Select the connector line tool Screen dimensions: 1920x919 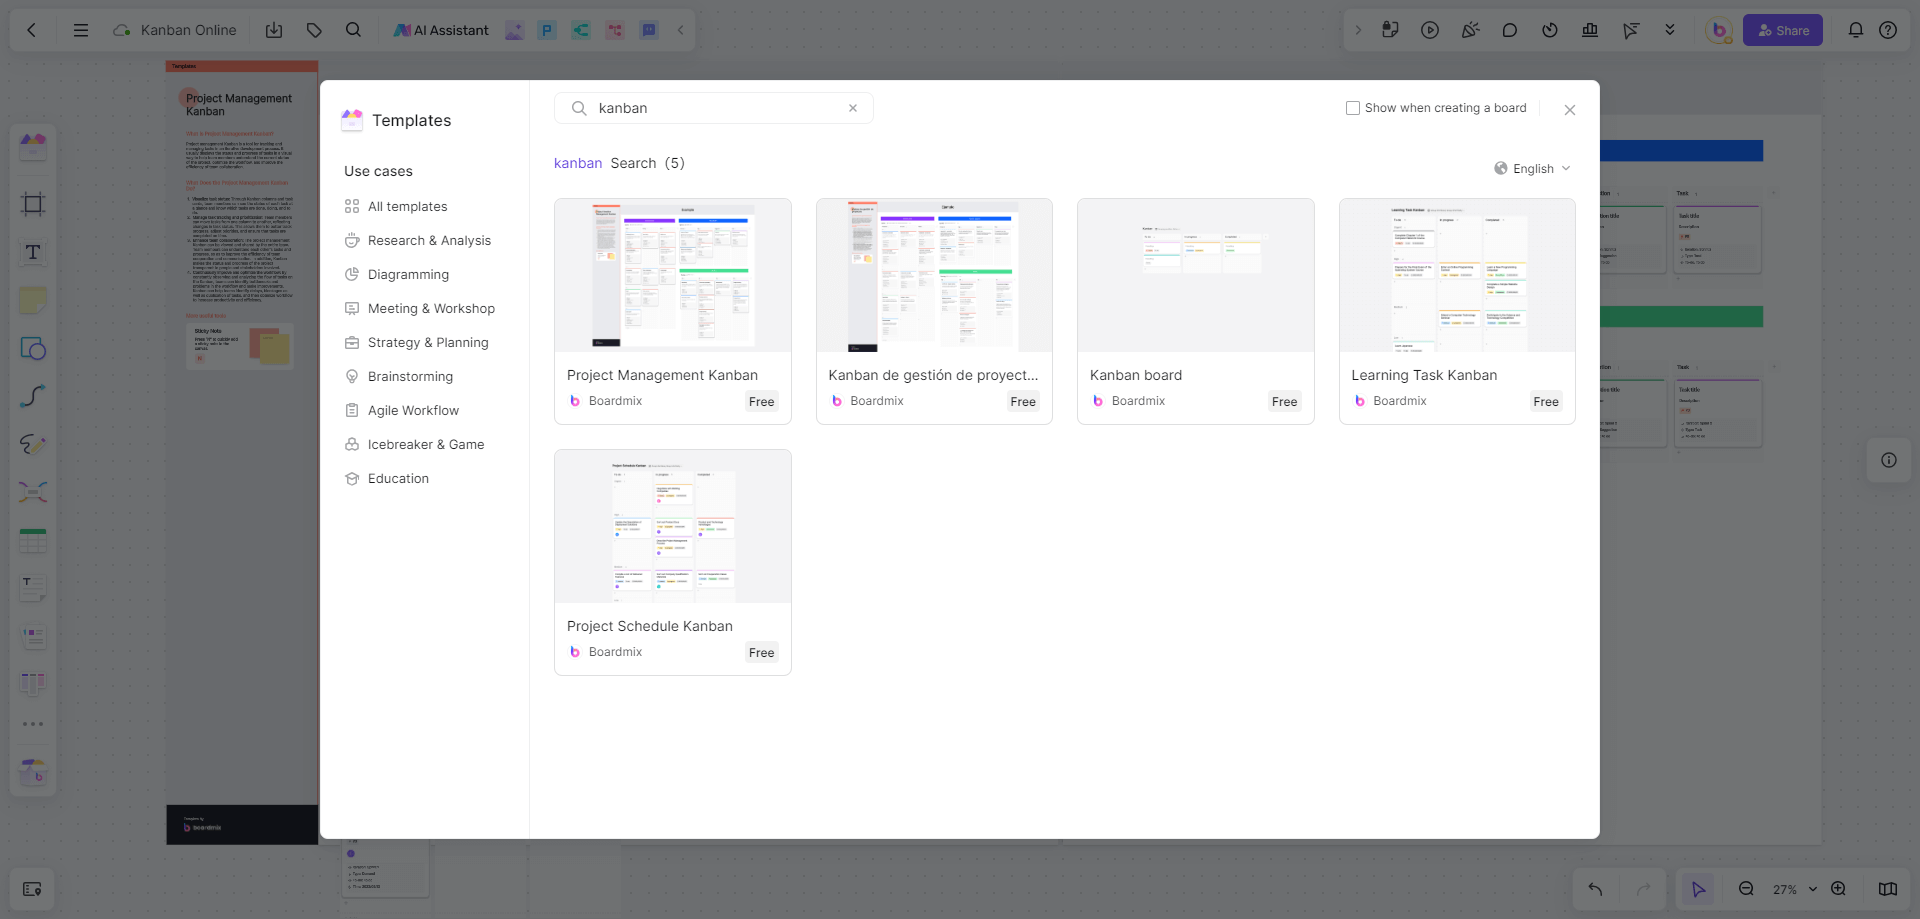(33, 396)
